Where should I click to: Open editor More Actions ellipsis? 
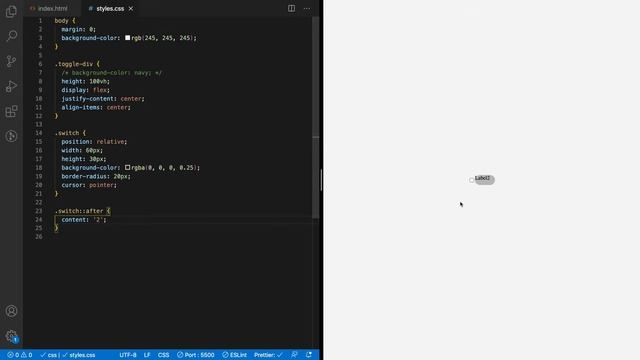click(307, 8)
